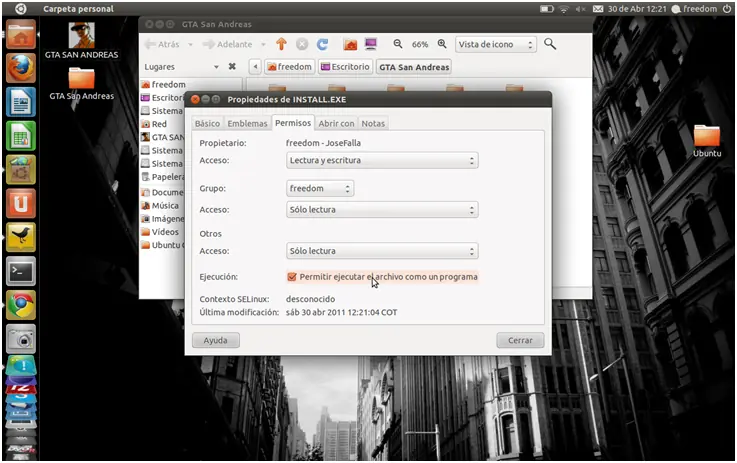Screen dimensions: 737x463
Task: Click the home folder toolbar icon
Action: 350,44
